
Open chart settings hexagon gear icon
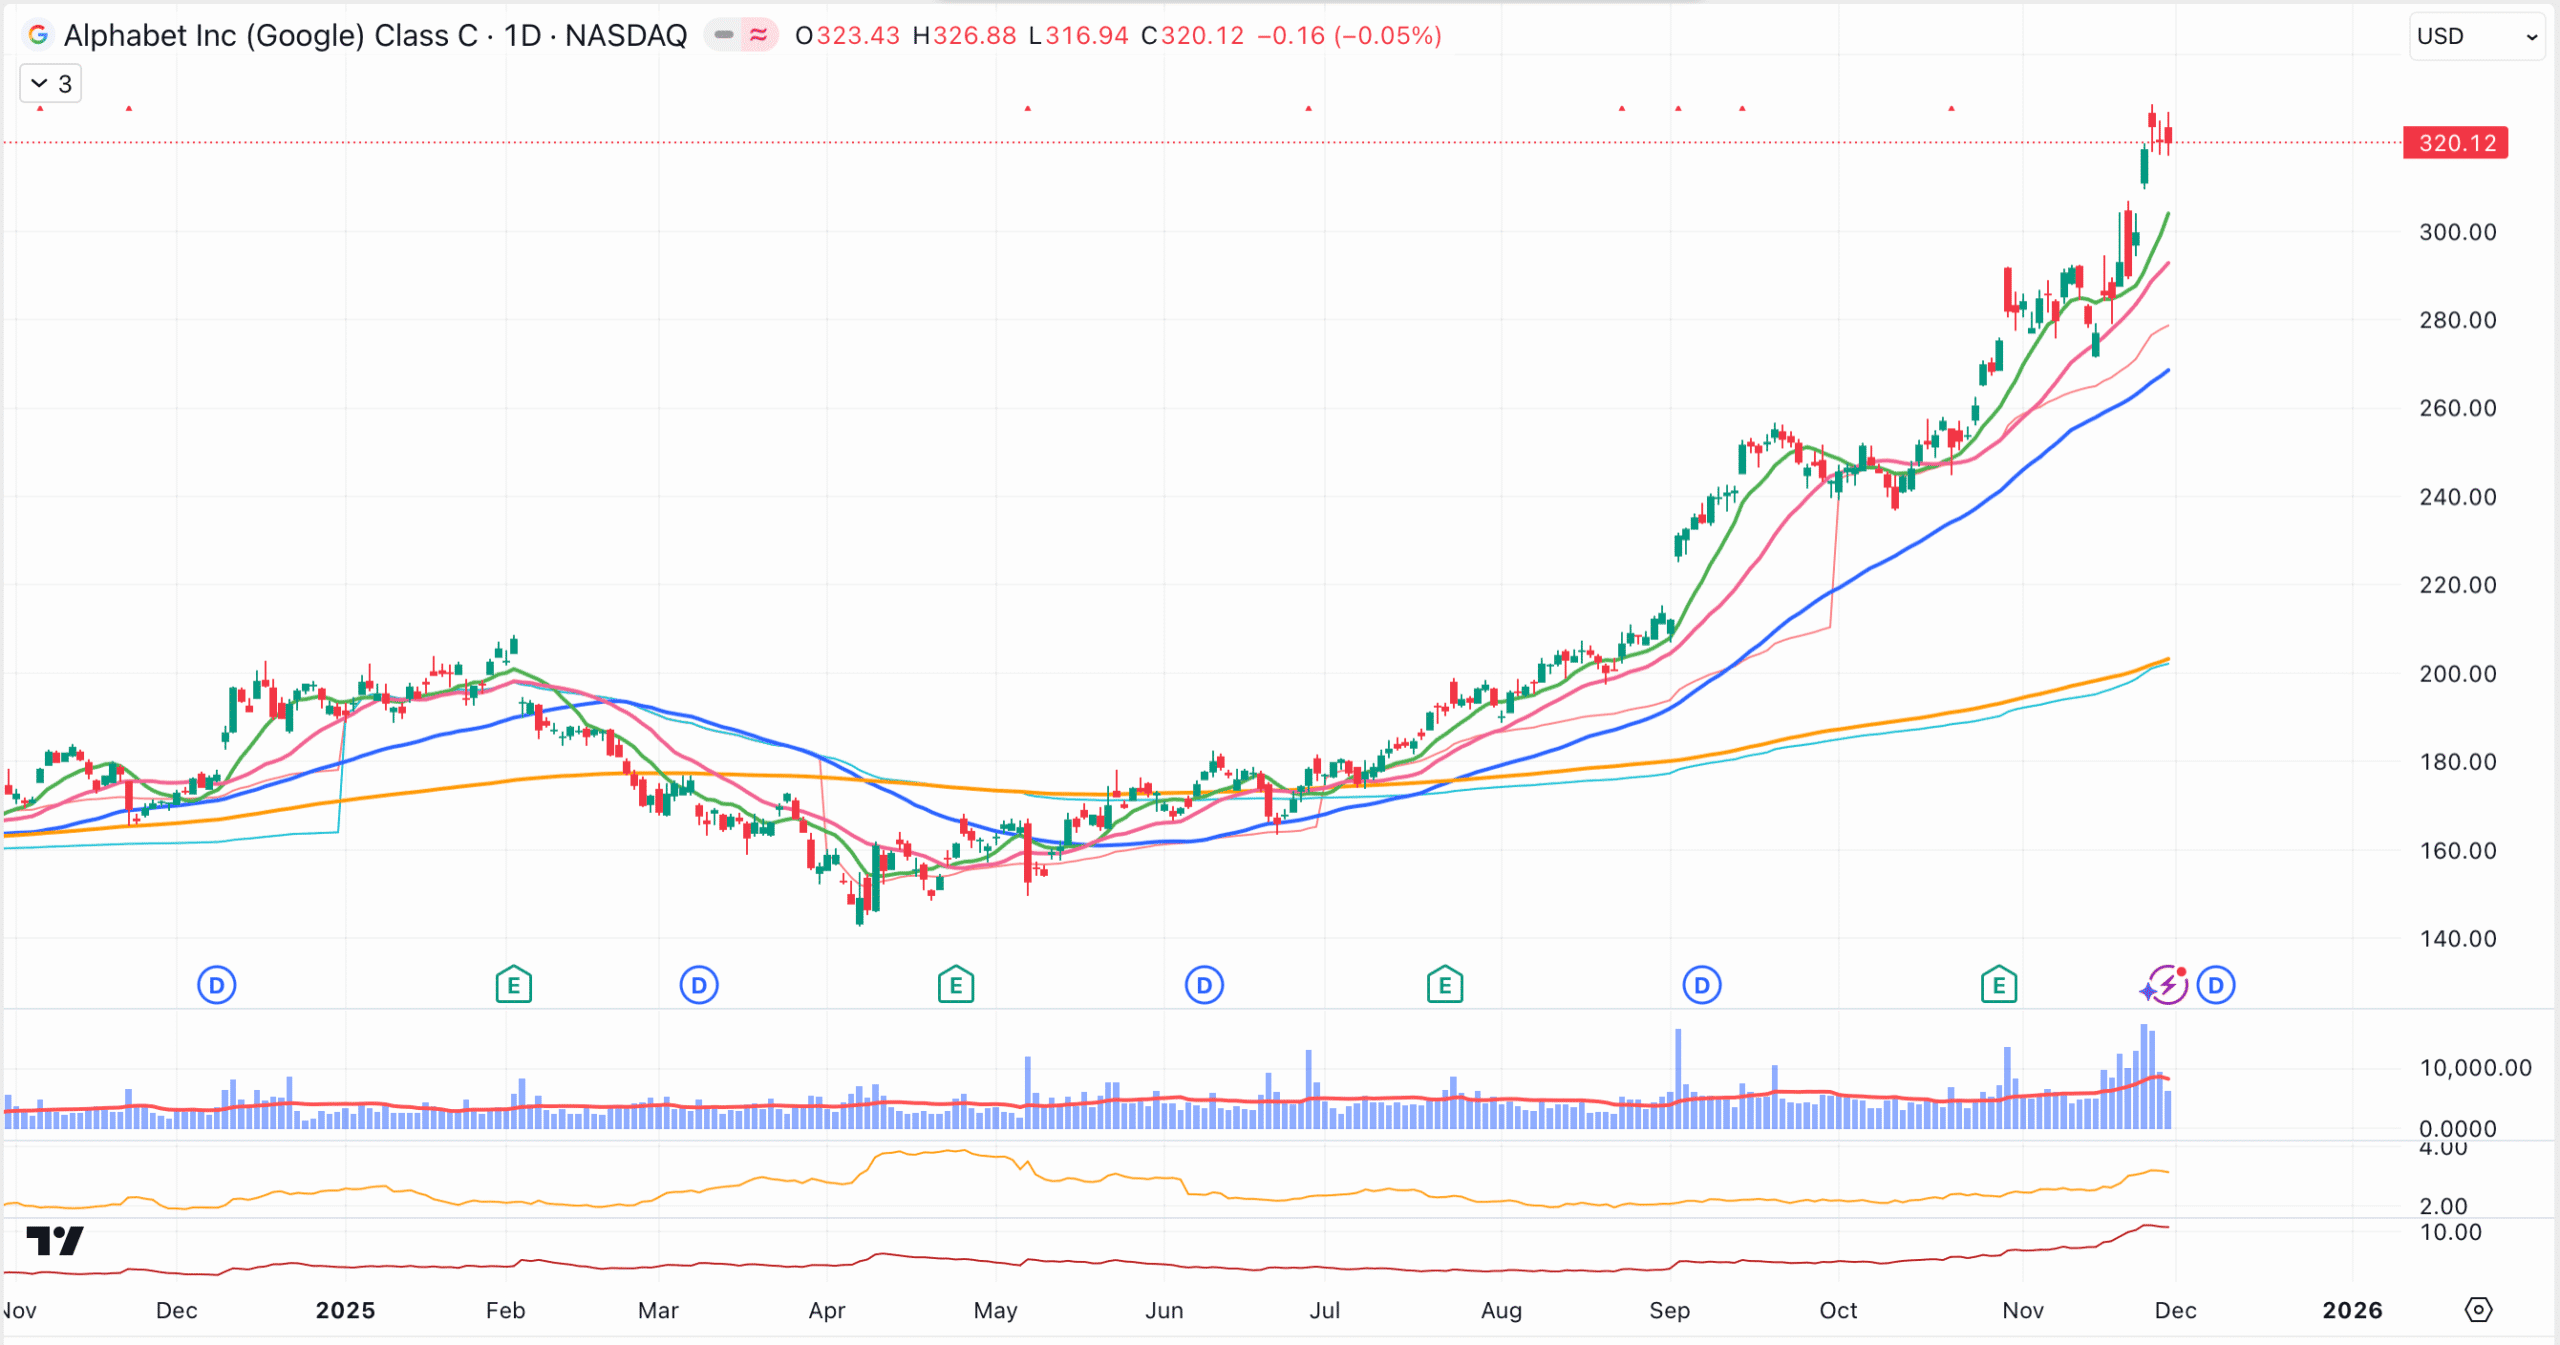tap(2478, 1310)
